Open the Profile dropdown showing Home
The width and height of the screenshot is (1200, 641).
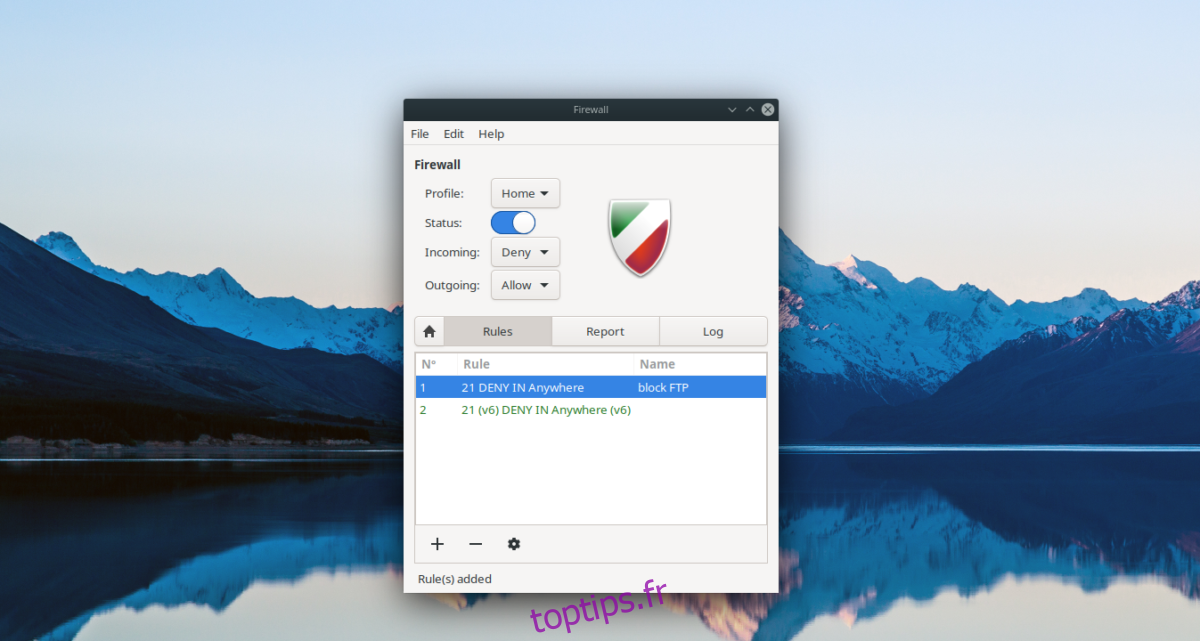pos(525,193)
